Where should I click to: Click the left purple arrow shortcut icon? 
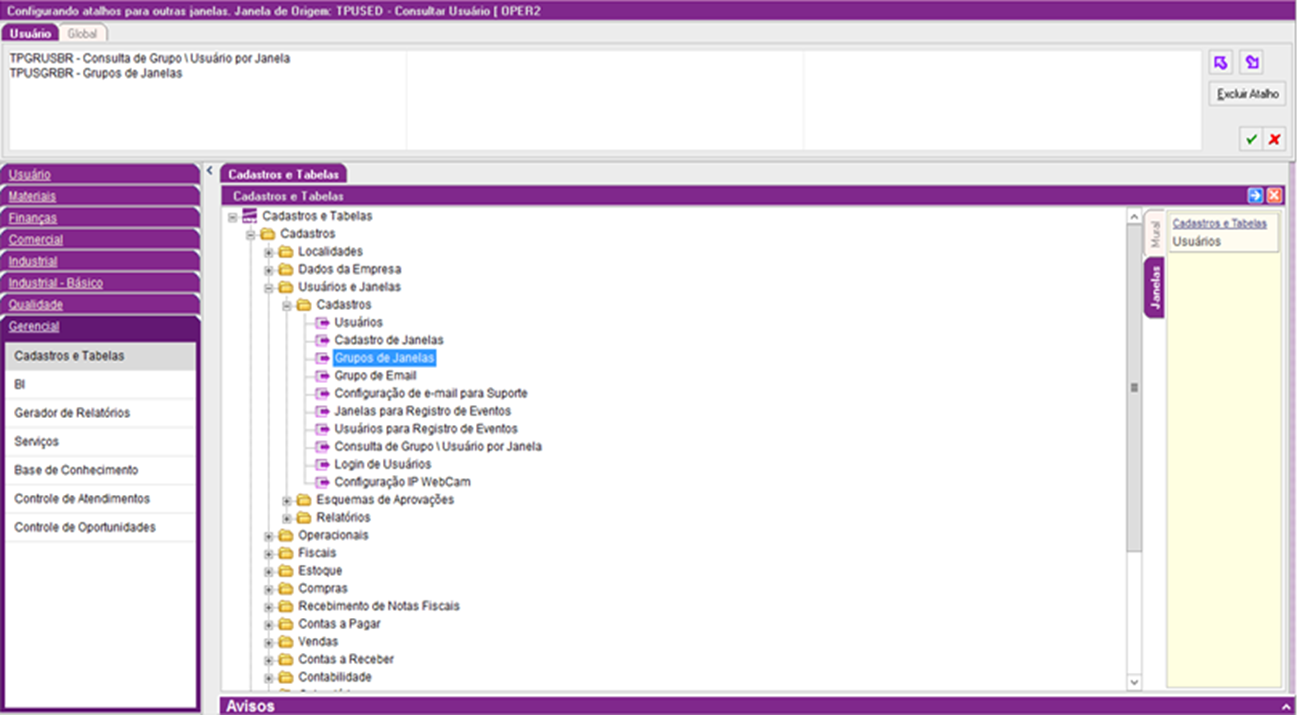[x=1220, y=62]
